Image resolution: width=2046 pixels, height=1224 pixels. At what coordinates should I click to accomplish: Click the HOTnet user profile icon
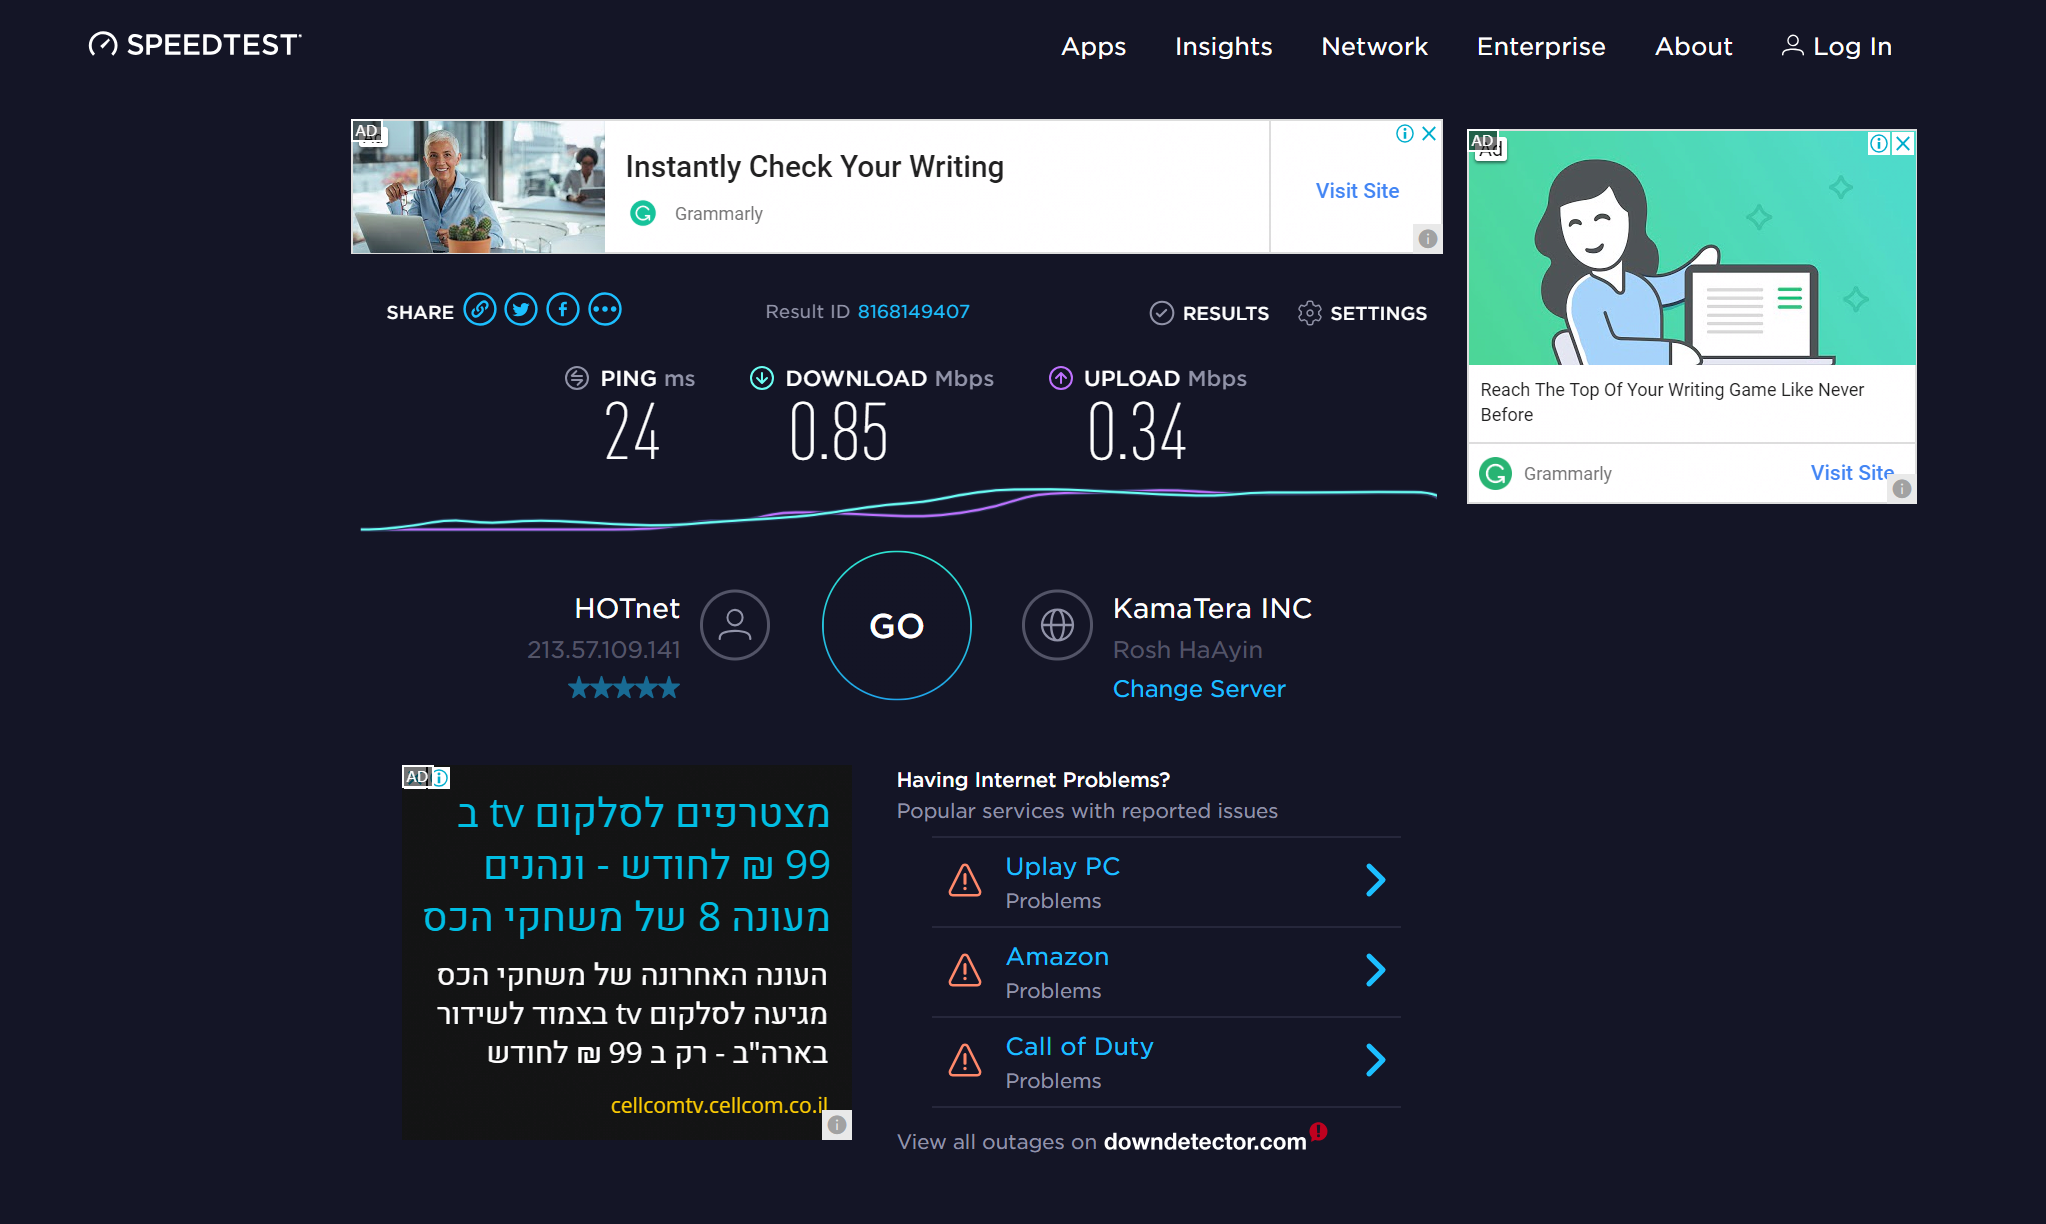[x=735, y=625]
